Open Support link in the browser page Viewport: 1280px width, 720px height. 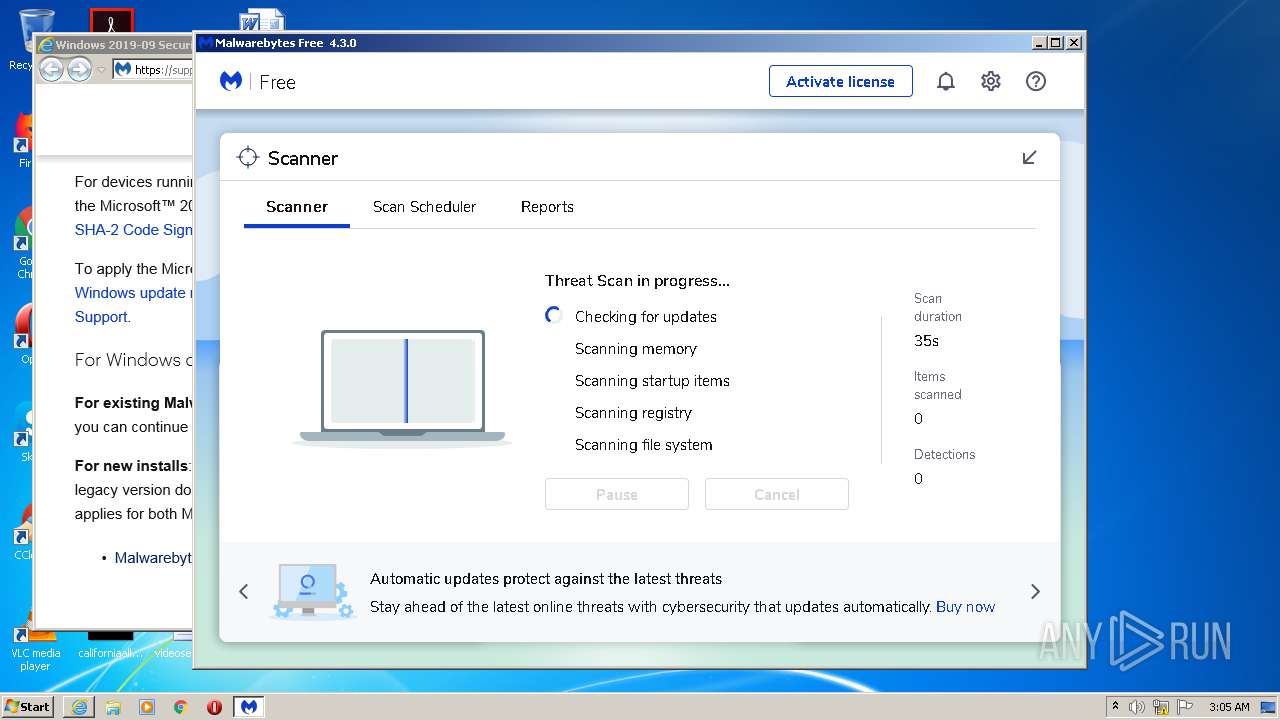click(x=101, y=317)
